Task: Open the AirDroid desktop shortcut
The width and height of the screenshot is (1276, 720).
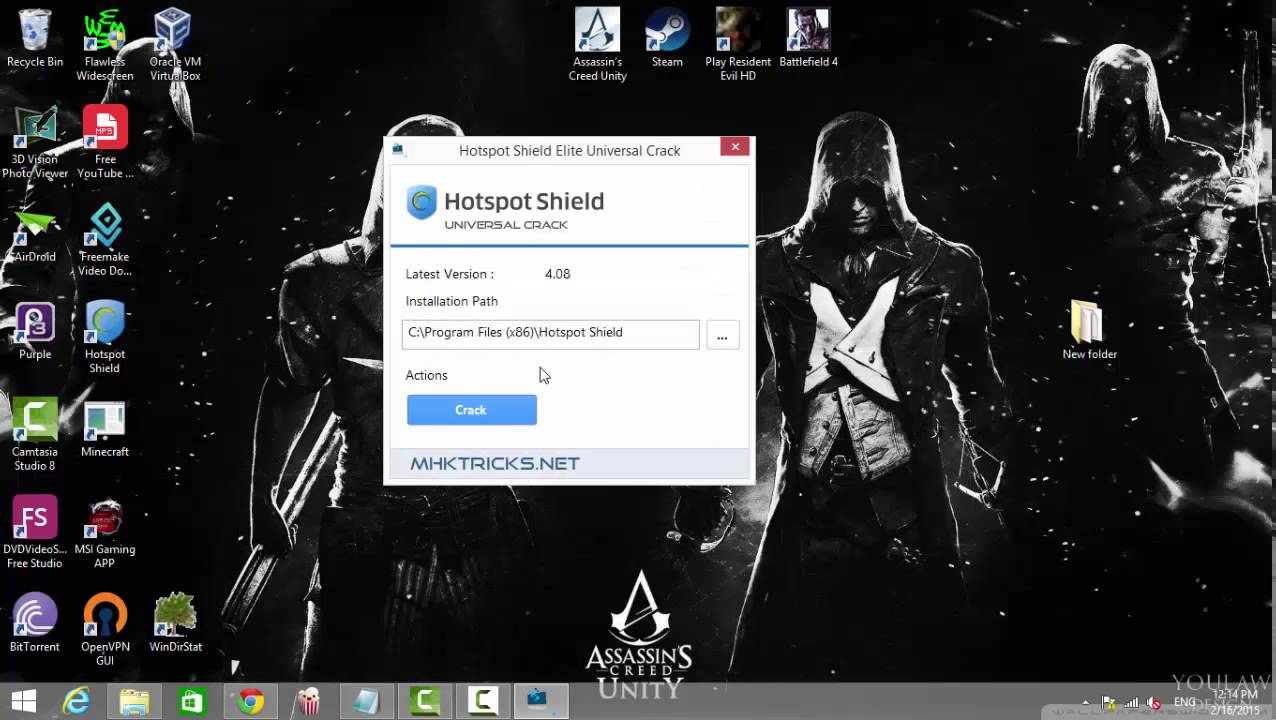Action: (x=35, y=233)
